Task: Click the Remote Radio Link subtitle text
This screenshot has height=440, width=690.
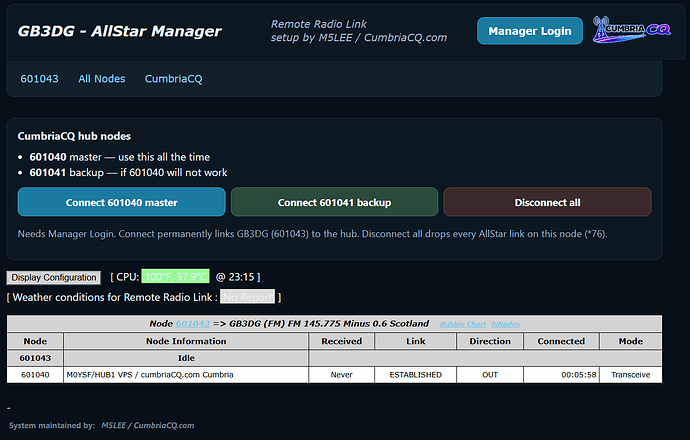Action: pos(319,24)
